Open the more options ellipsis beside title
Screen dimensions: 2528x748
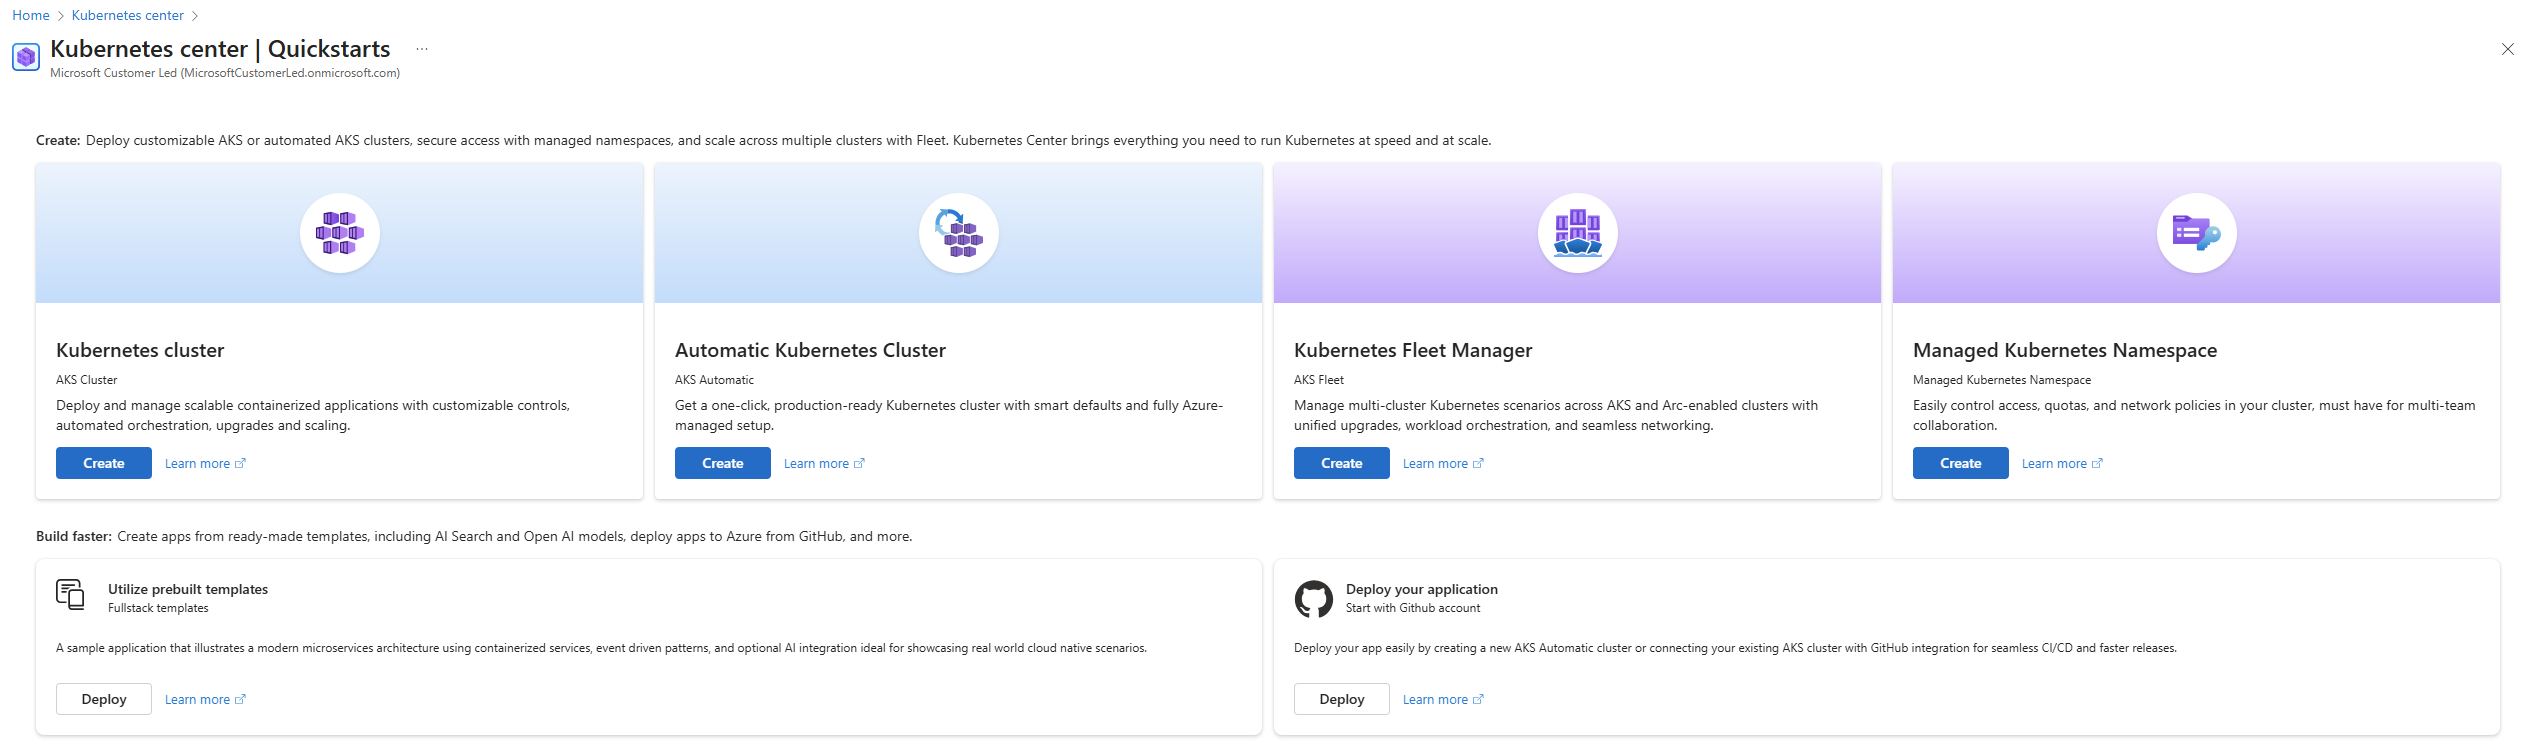coord(422,49)
